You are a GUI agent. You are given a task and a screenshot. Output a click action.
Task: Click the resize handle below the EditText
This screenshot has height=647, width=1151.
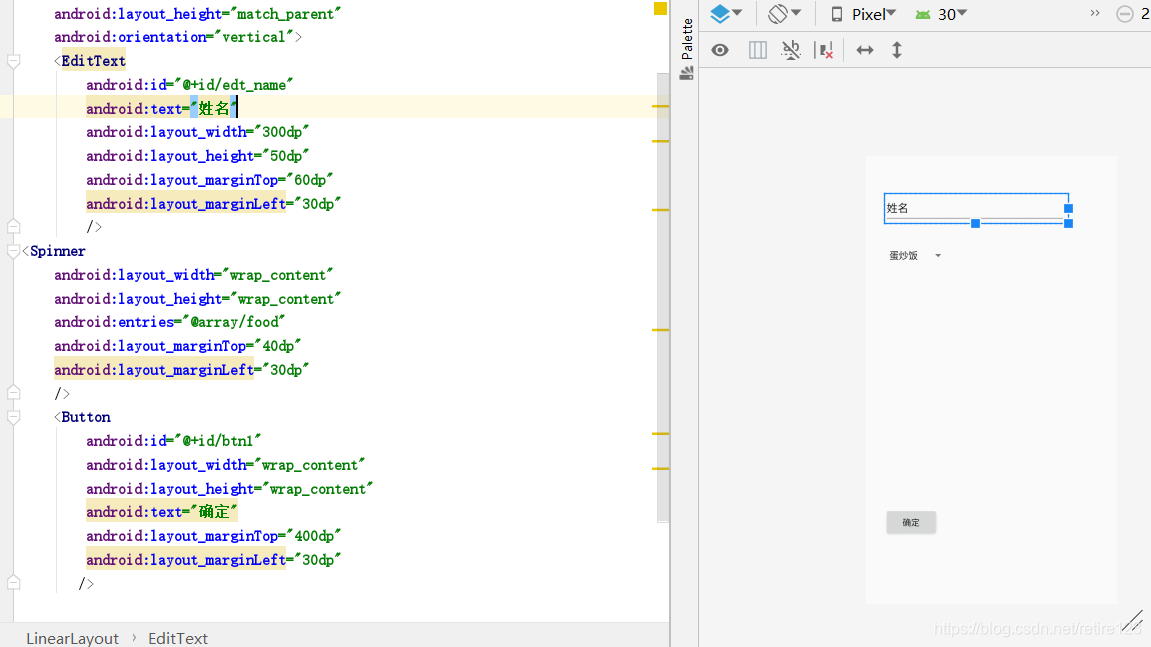pyautogui.click(x=976, y=223)
